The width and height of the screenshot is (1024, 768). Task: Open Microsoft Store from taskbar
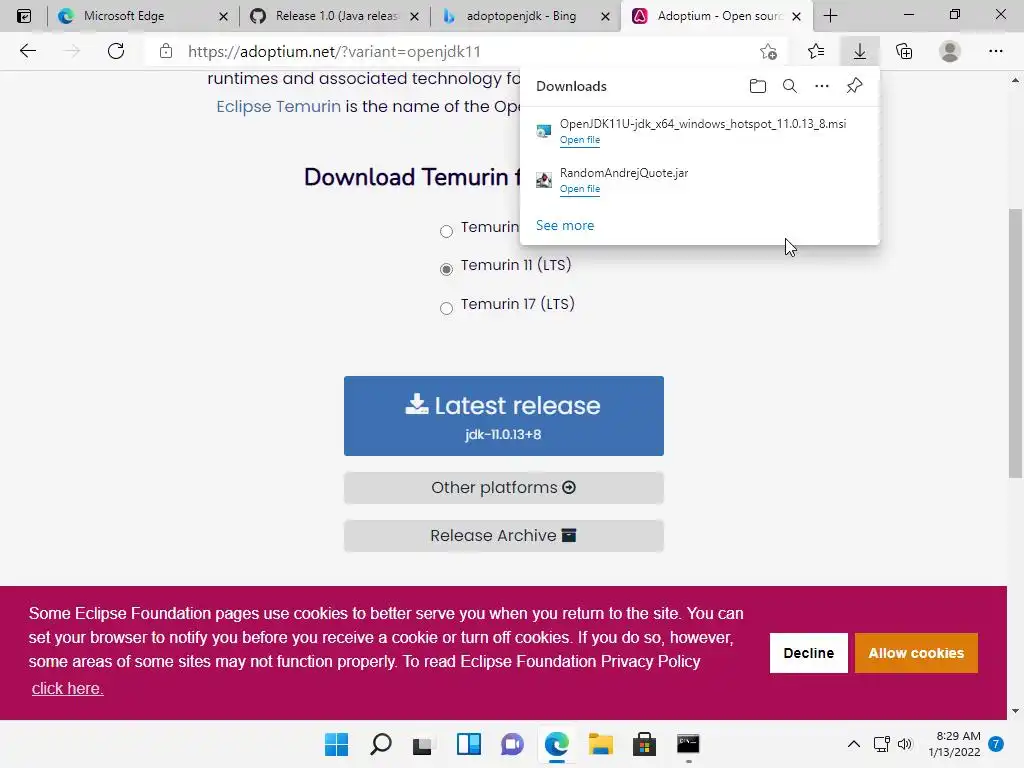[644, 744]
